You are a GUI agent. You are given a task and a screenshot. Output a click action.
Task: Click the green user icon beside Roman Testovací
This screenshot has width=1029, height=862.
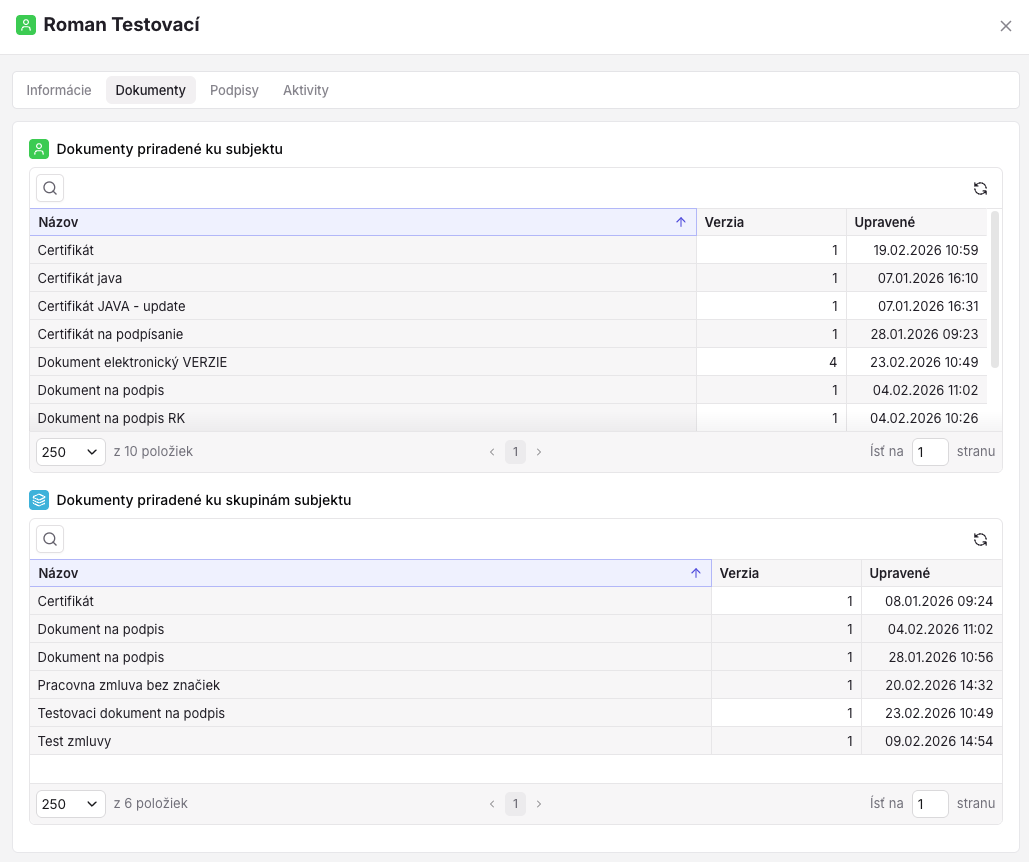tap(26, 26)
